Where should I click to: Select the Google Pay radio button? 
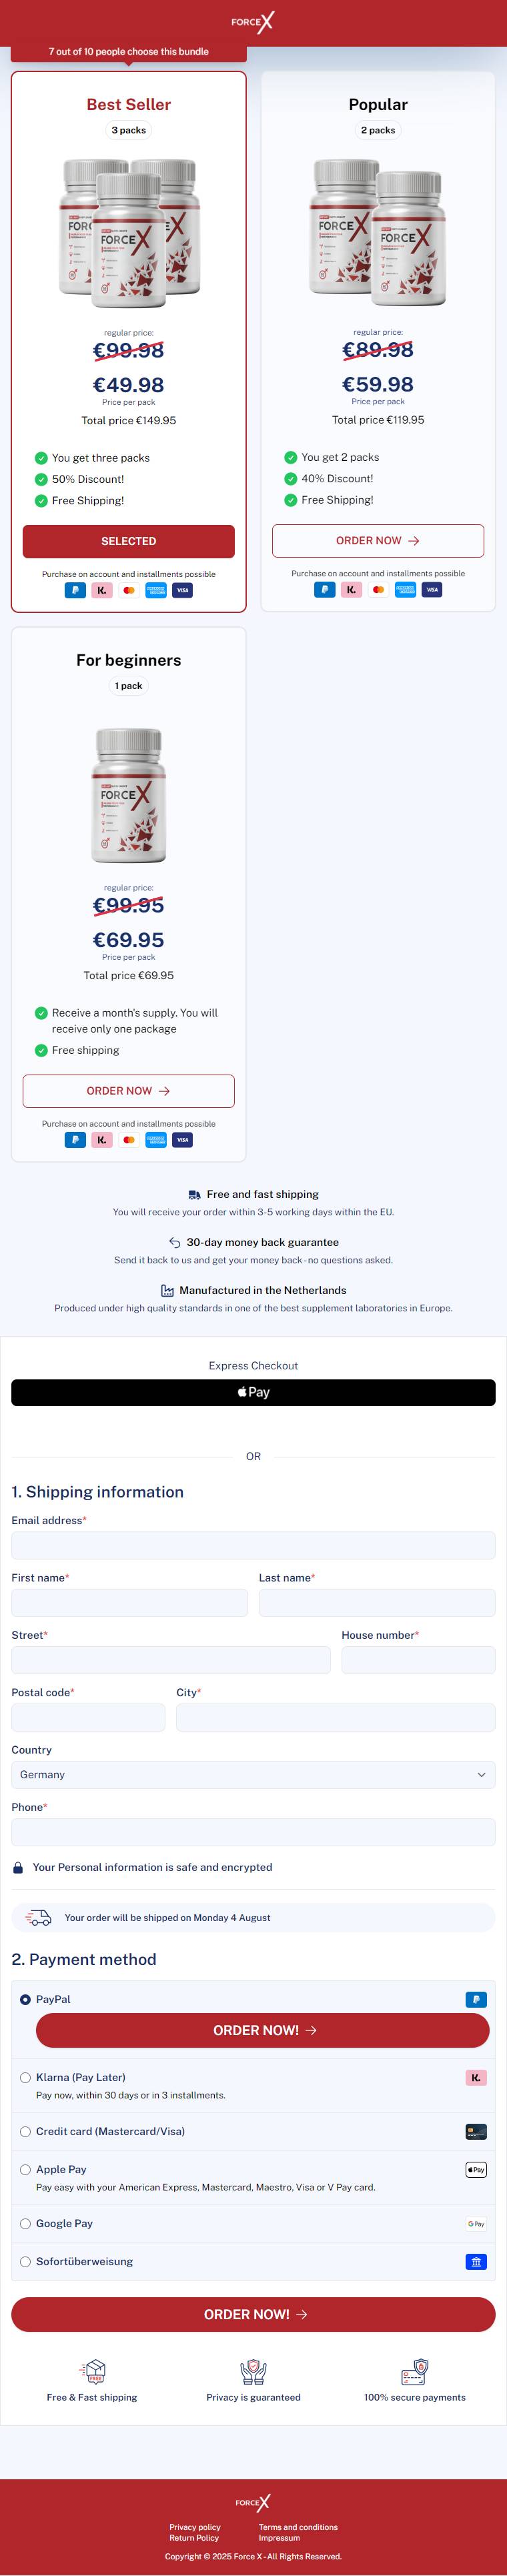(x=25, y=2223)
